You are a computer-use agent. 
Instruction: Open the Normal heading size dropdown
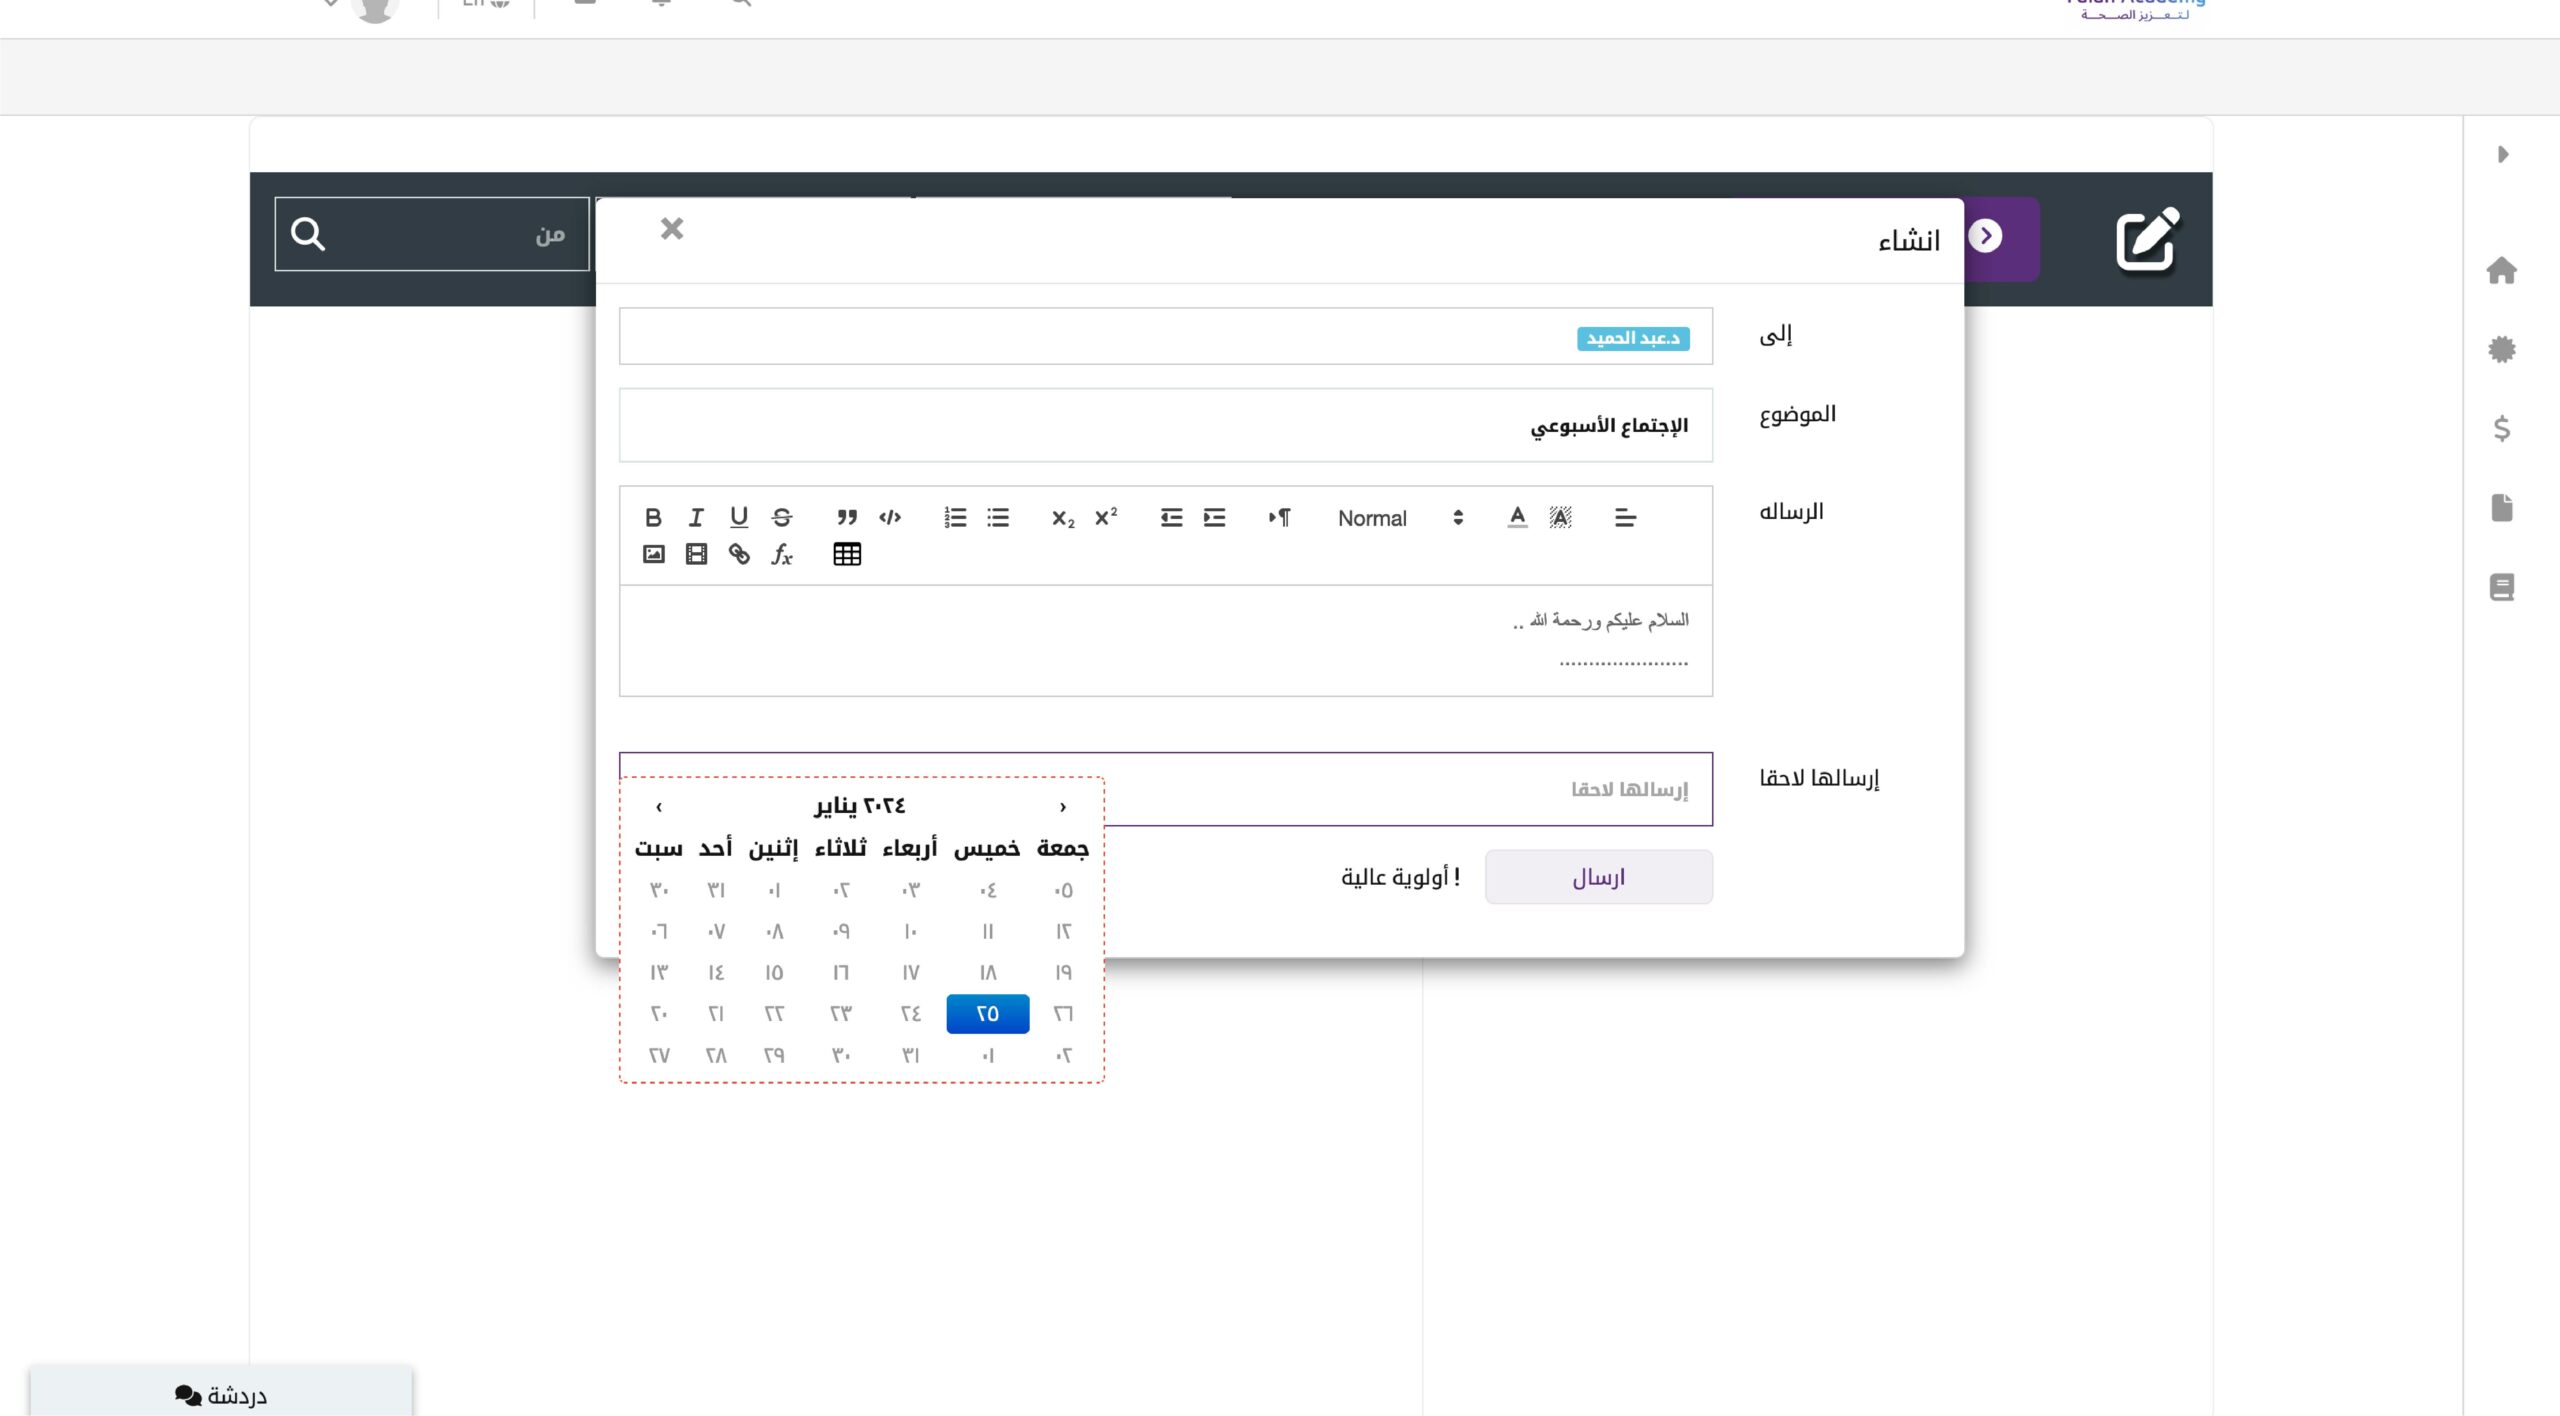coord(1400,517)
